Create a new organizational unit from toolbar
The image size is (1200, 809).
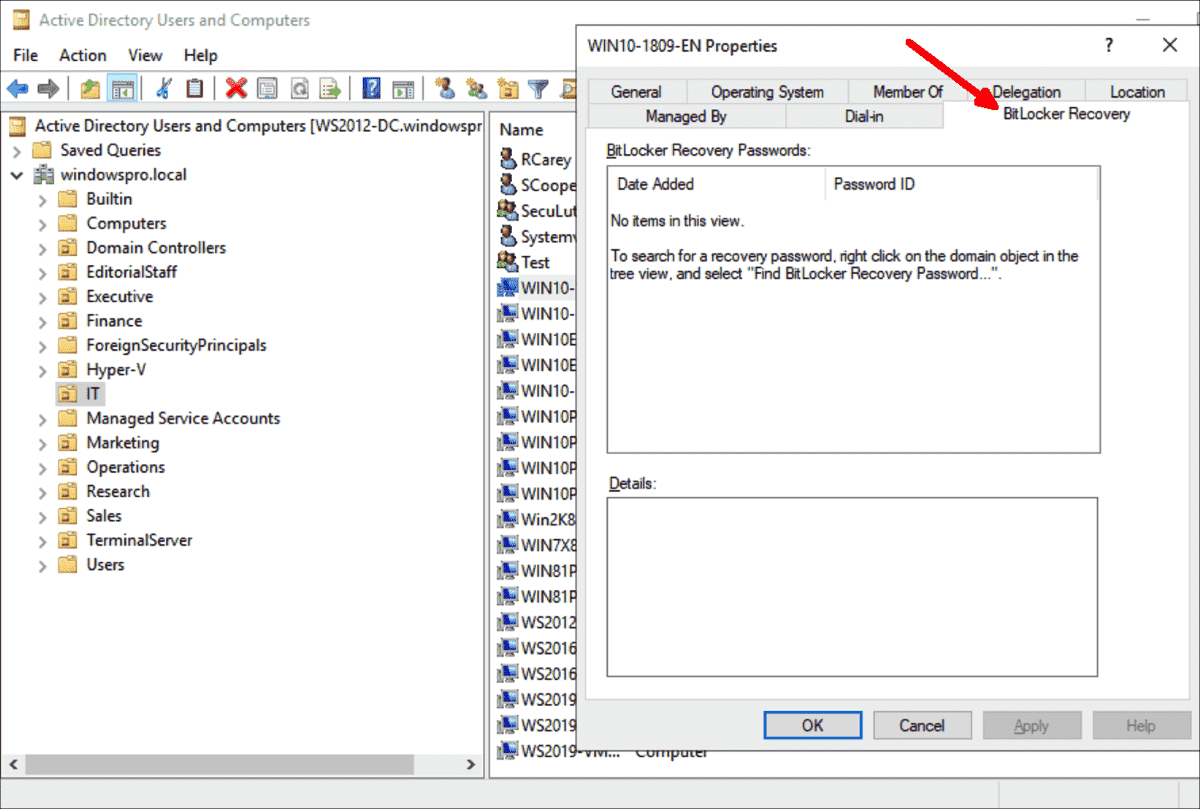[508, 88]
